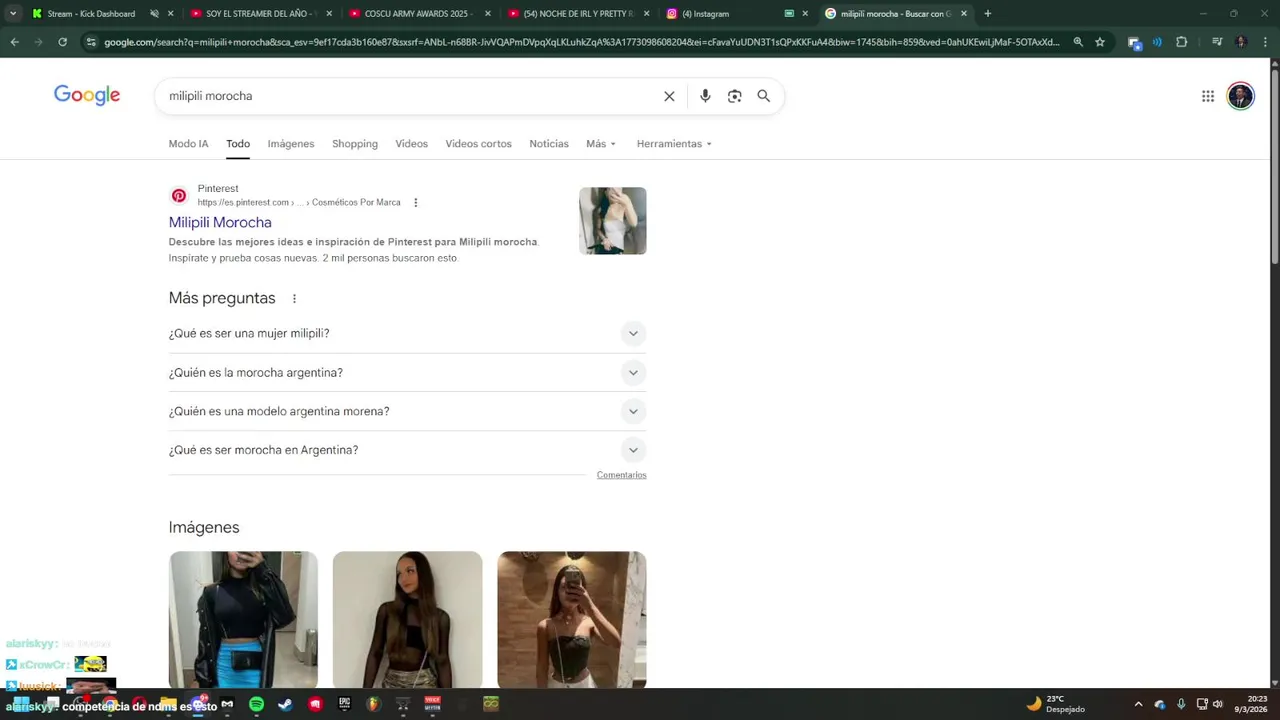Switch to Shopping tab
The height and width of the screenshot is (720, 1280).
coord(355,144)
